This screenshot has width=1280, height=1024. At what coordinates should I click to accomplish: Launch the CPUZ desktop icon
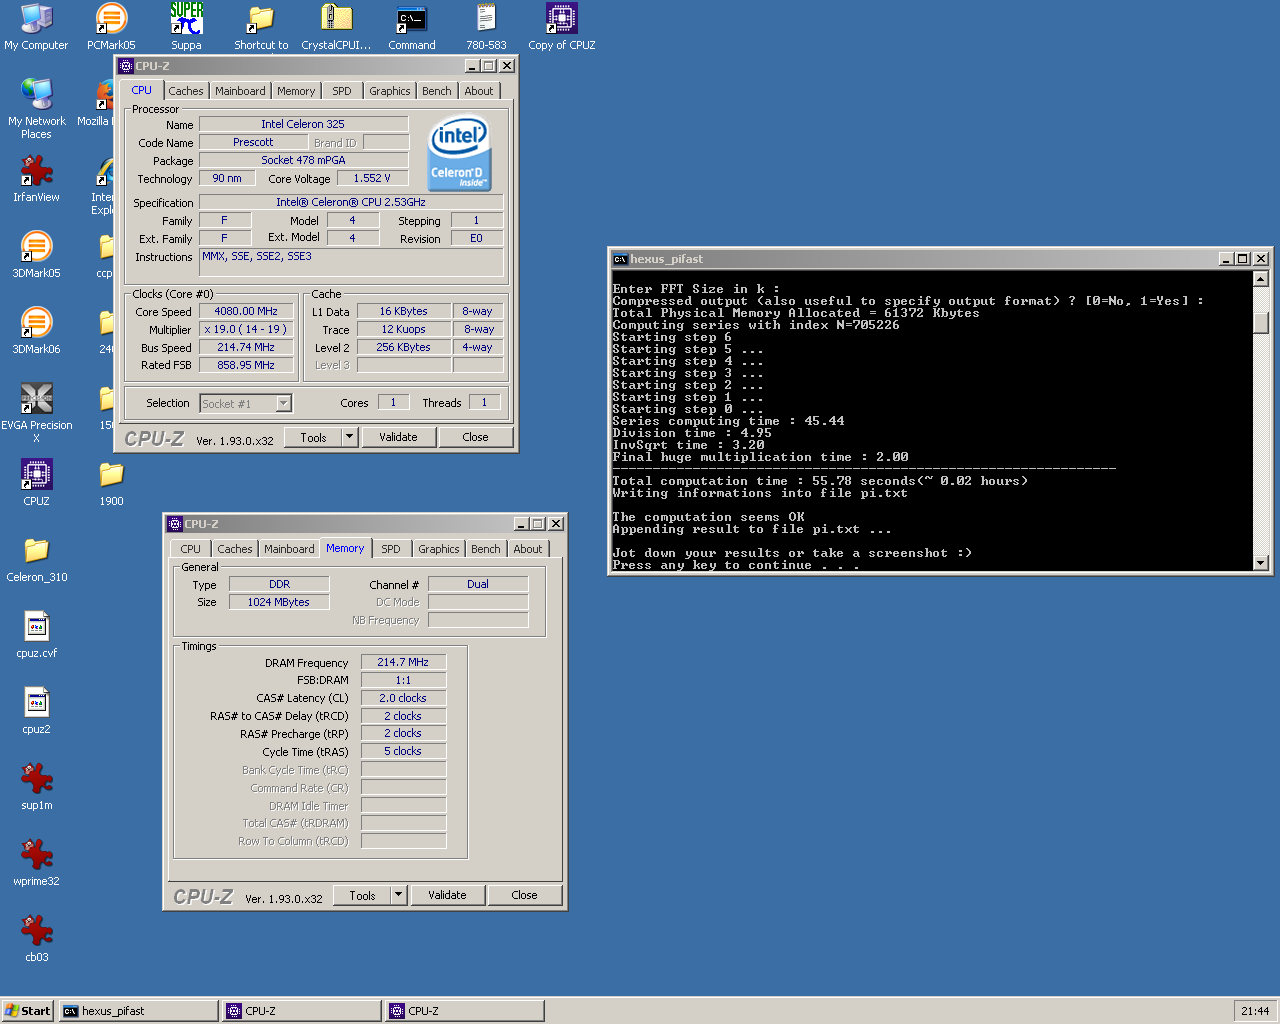pos(36,482)
